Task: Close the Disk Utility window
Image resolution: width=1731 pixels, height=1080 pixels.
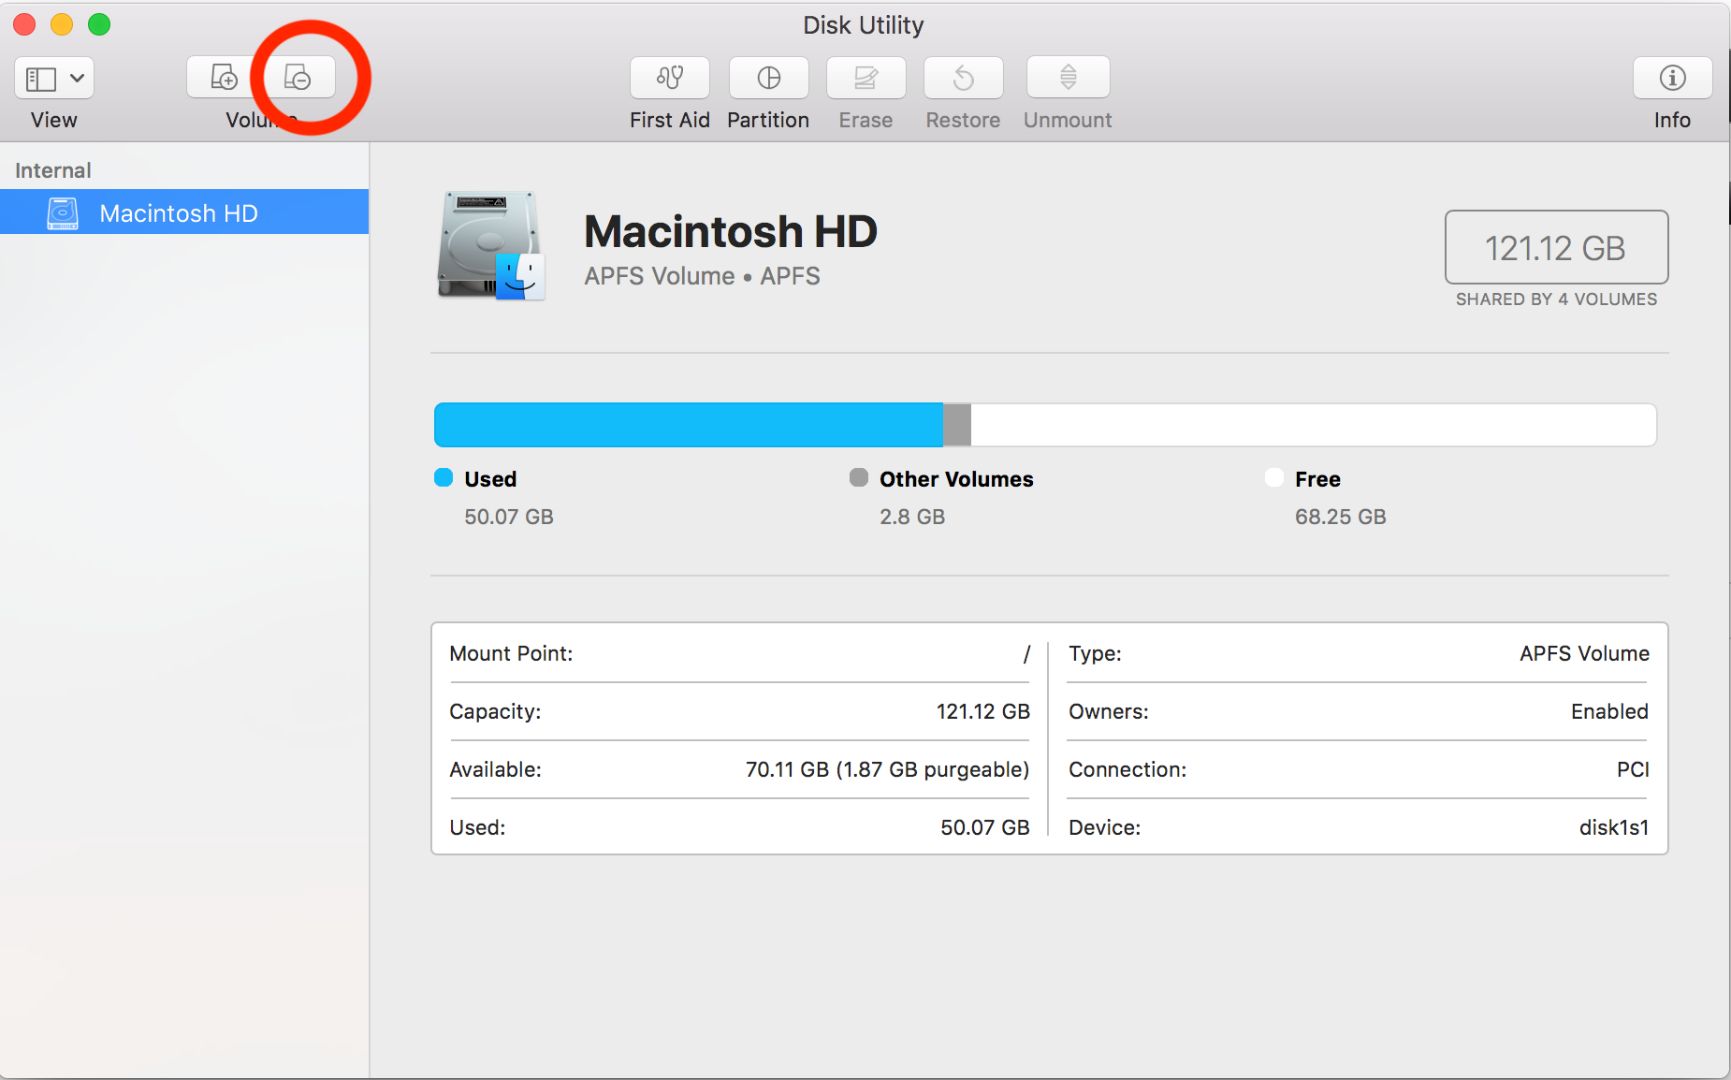Action: point(24,24)
